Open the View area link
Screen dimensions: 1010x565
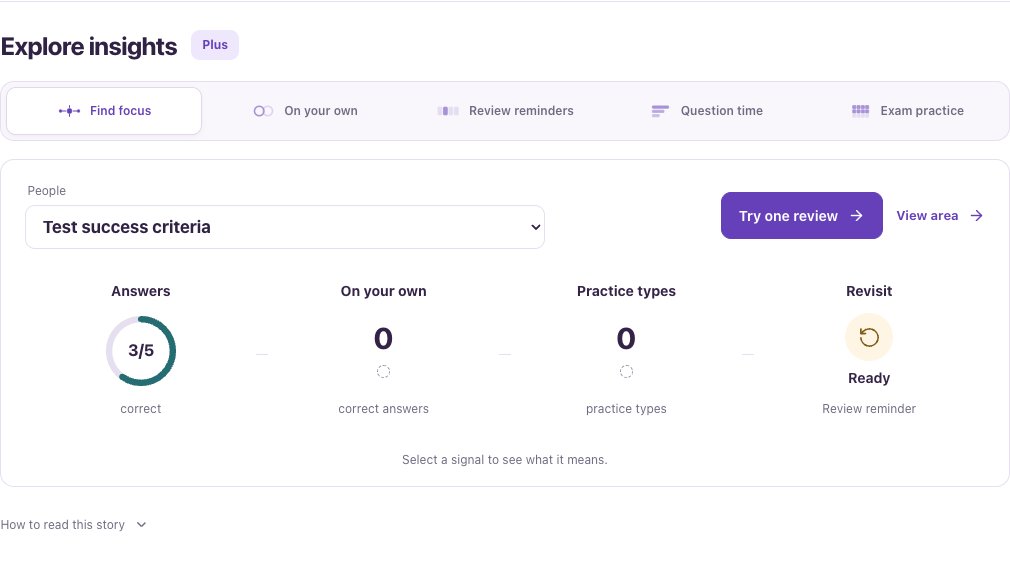[x=940, y=216]
